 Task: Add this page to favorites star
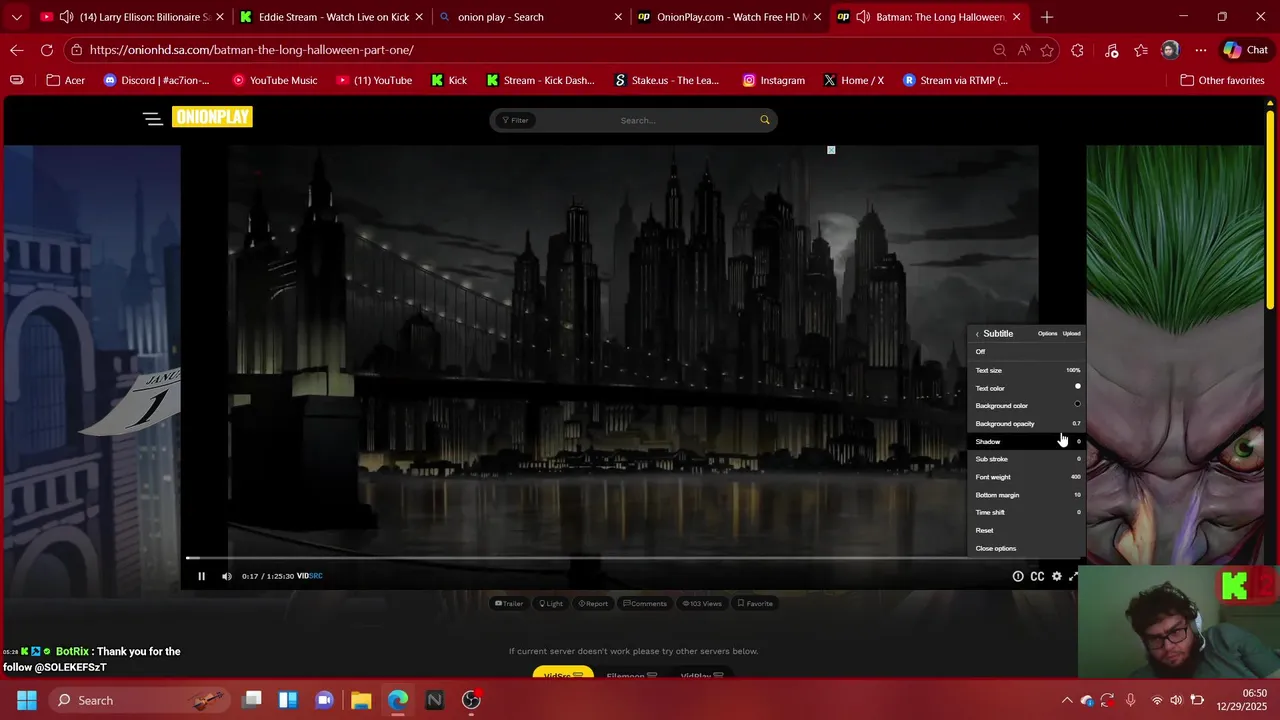click(x=1047, y=50)
